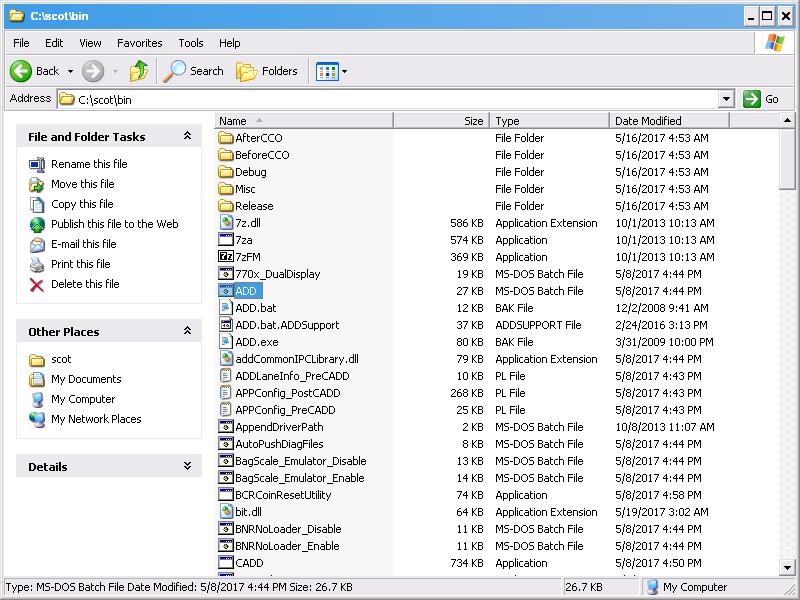
Task: Click Print this file printer icon
Action: (x=37, y=264)
